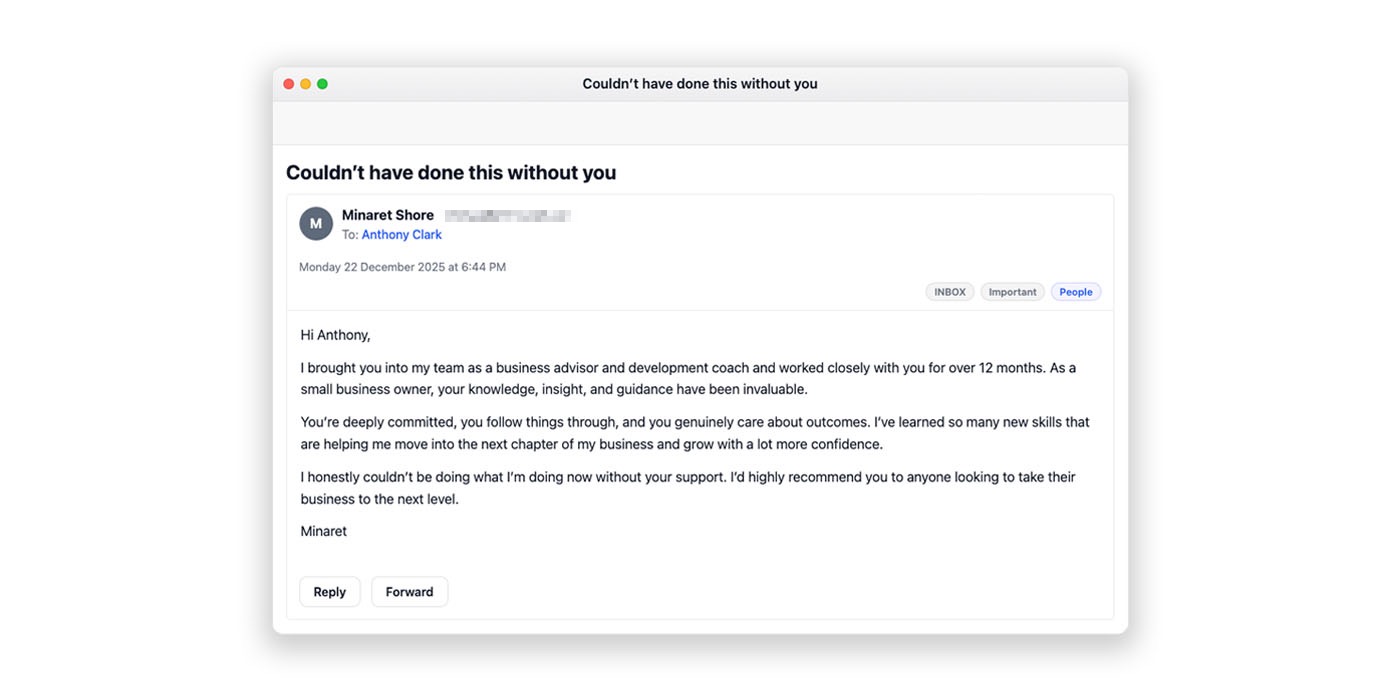This screenshot has height=700, width=1400.
Task: Click the Important label tag
Action: point(1012,292)
